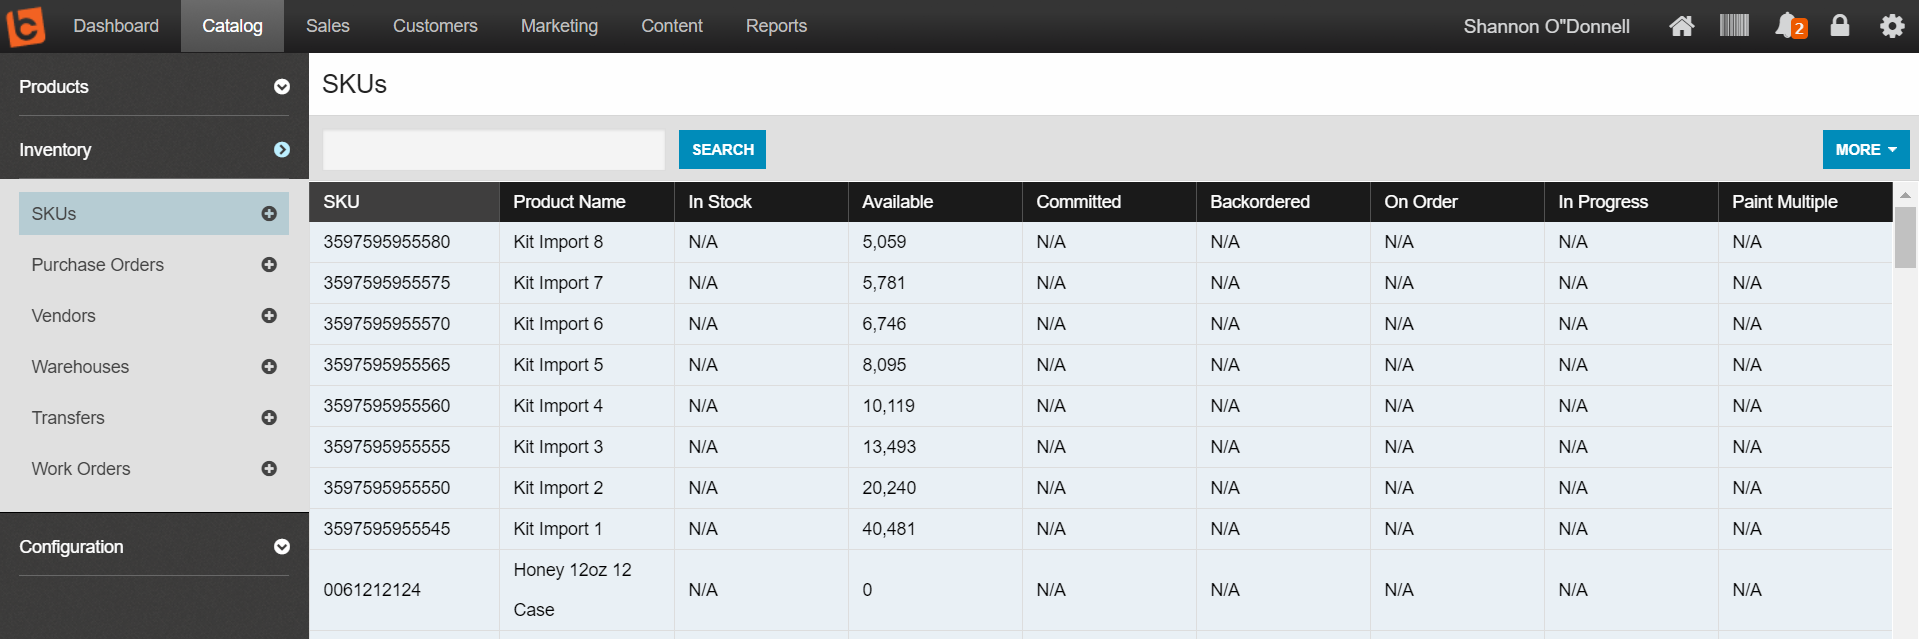This screenshot has height=639, width=1919.
Task: Open the Content menu
Action: [672, 26]
